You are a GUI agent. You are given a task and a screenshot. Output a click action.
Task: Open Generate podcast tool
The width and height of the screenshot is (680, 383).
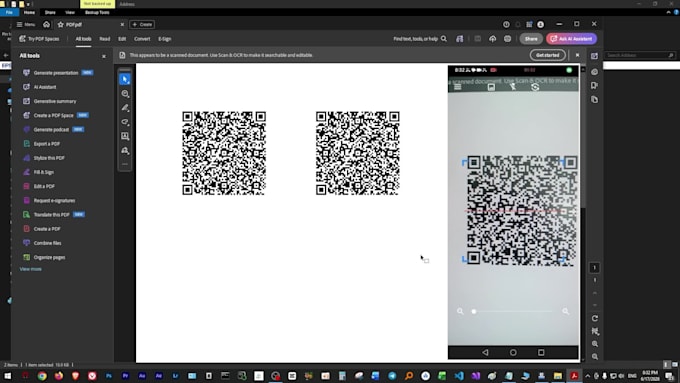pos(53,130)
